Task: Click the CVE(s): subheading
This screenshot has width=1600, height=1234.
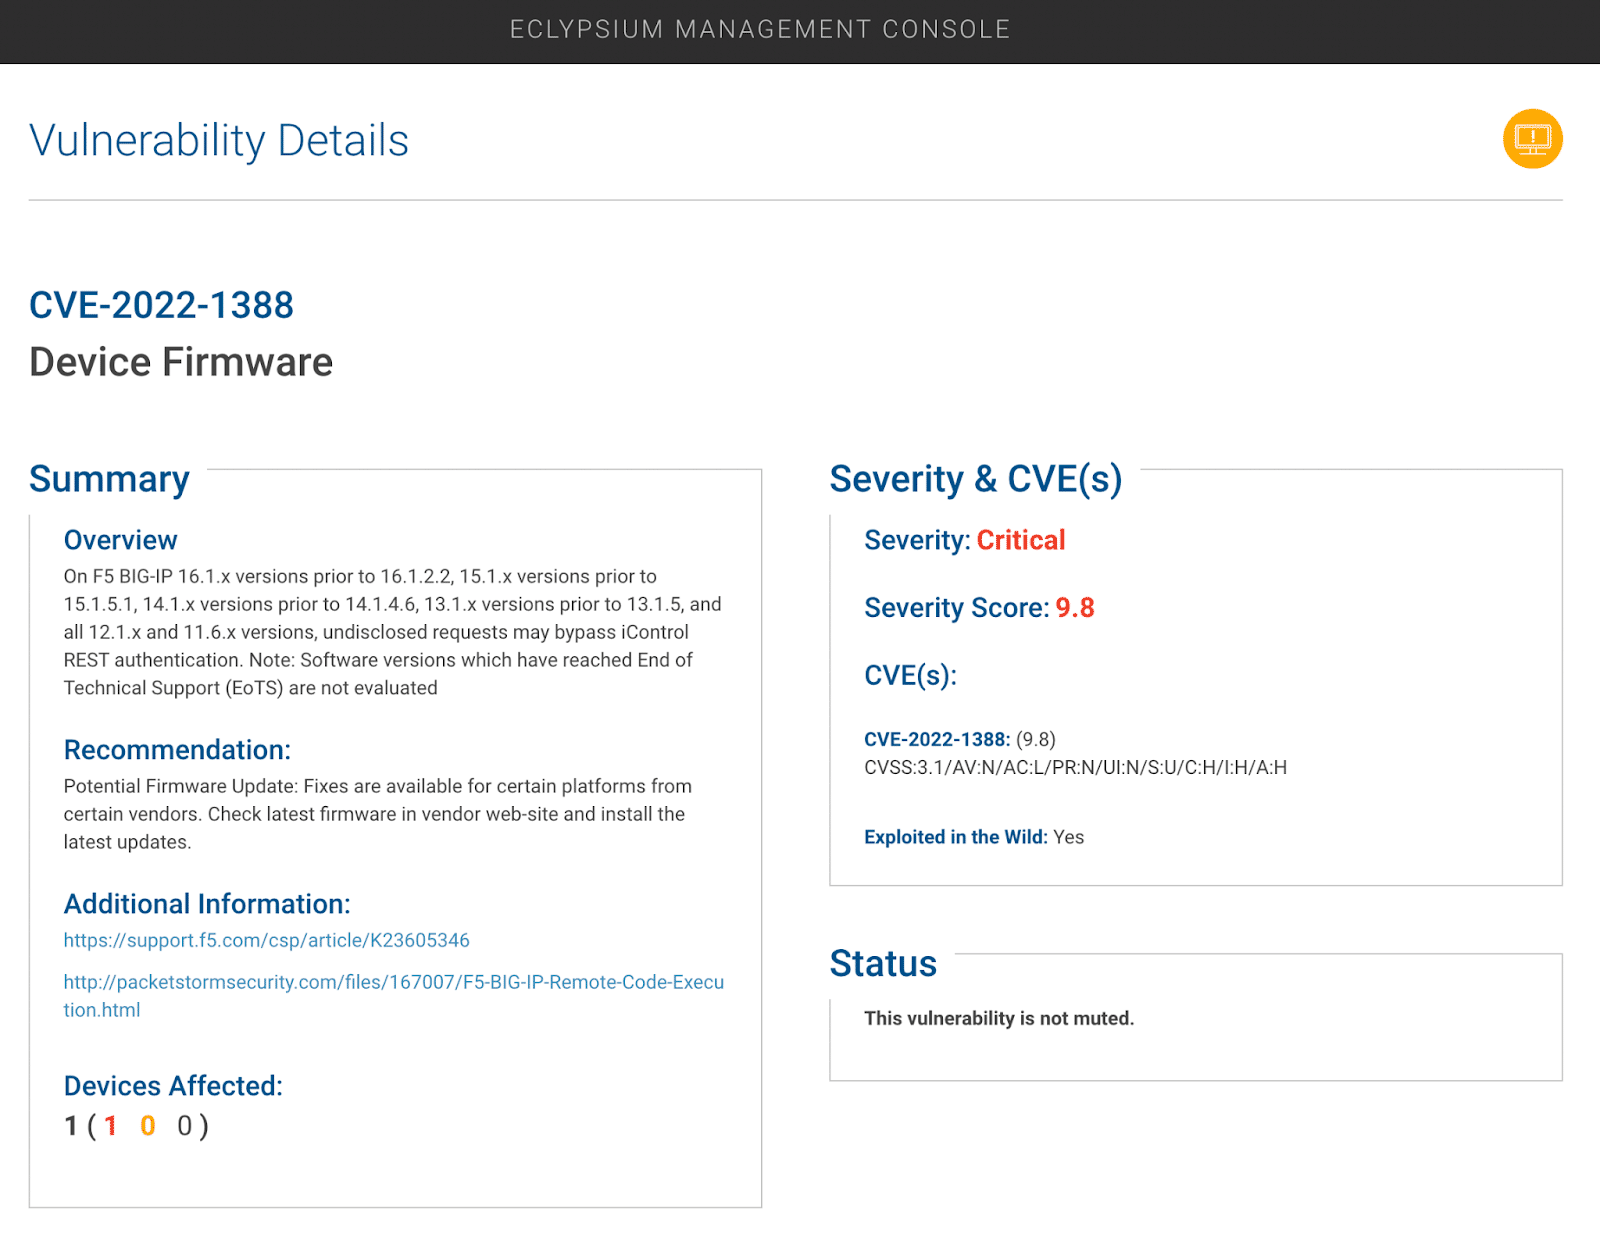Action: coord(910,675)
